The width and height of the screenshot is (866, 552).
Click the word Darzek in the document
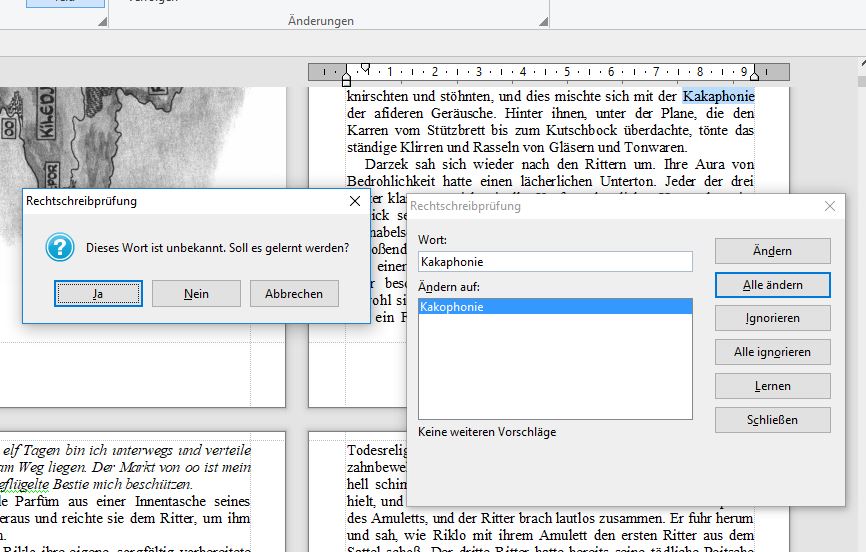[386, 164]
